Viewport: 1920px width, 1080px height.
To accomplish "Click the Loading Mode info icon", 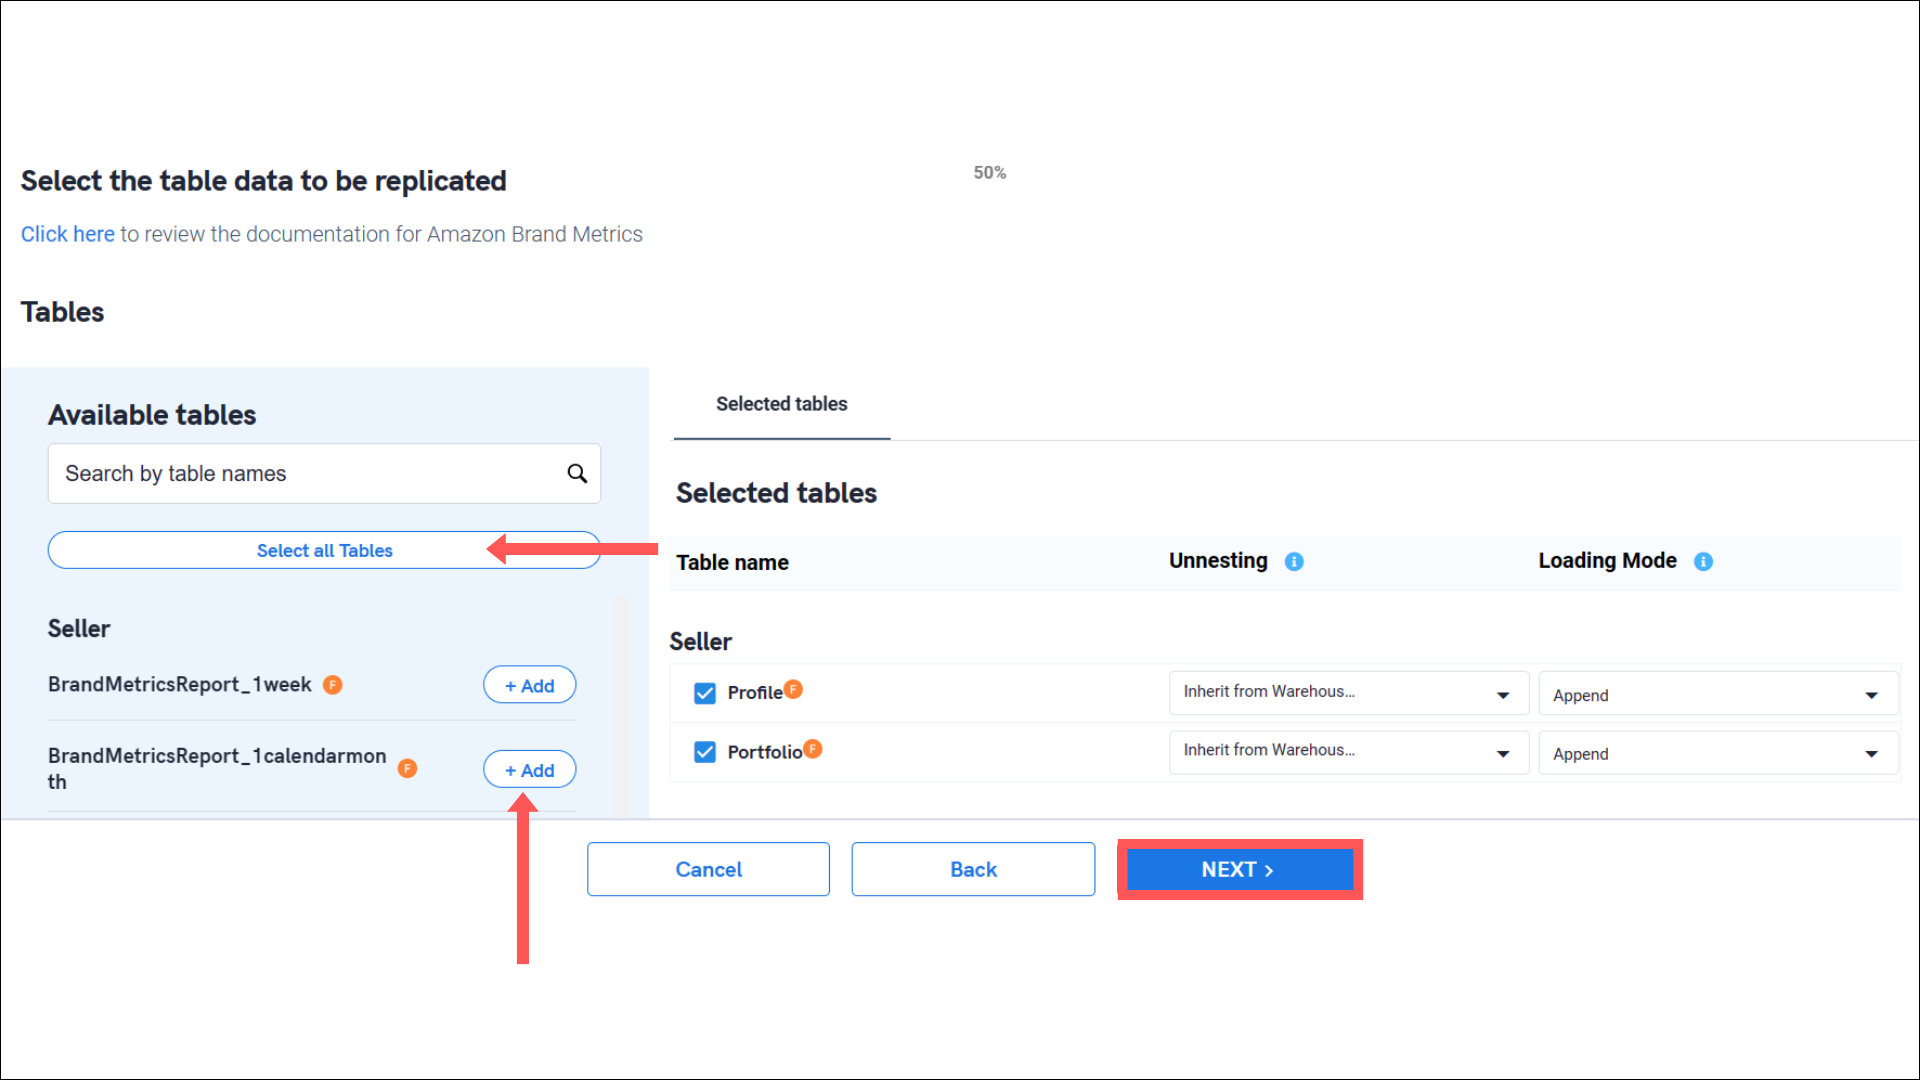I will pyautogui.click(x=1703, y=562).
